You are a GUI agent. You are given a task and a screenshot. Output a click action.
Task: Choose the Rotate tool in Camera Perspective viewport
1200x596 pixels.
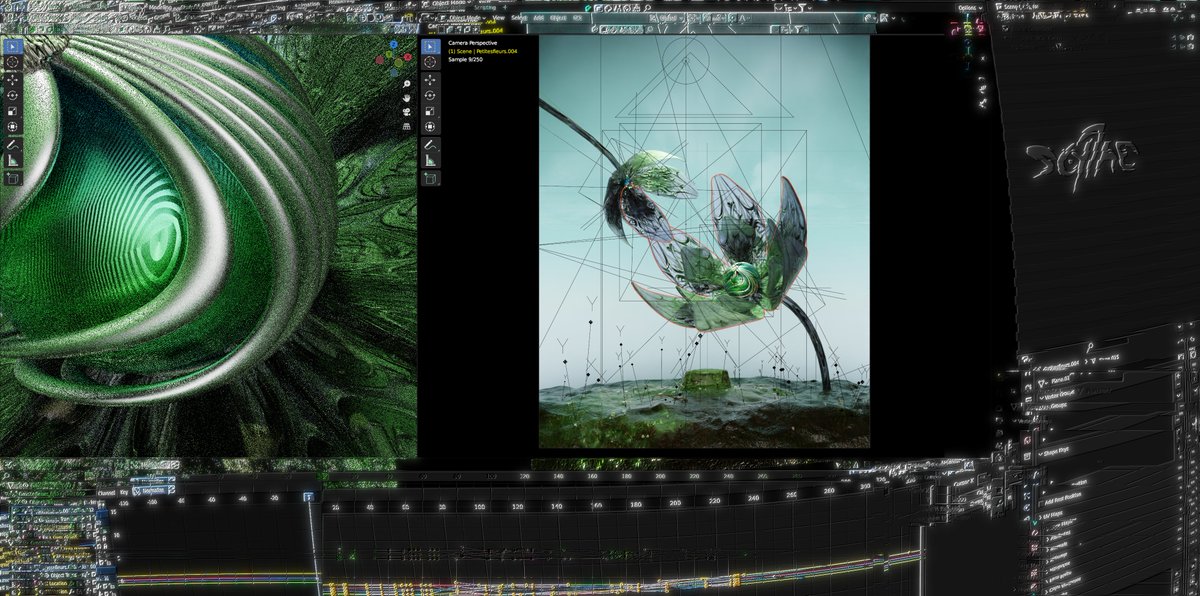431,95
